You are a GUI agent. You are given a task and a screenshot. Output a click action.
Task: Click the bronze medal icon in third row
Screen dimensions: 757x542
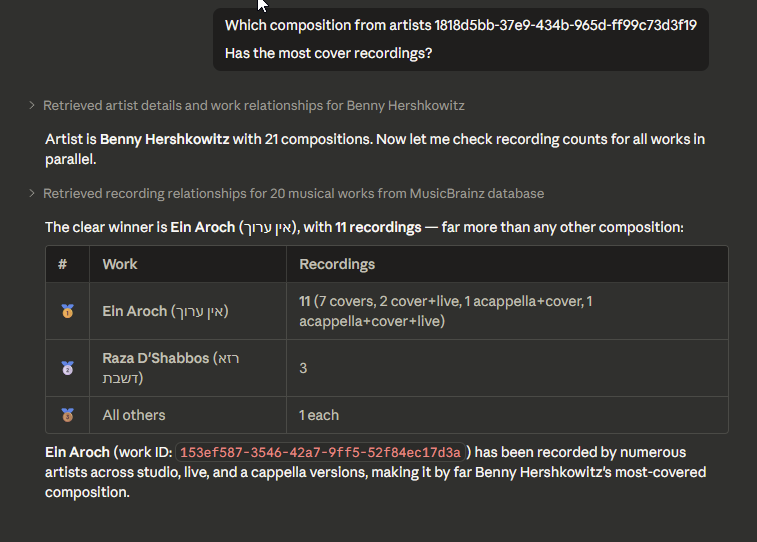pyautogui.click(x=67, y=414)
